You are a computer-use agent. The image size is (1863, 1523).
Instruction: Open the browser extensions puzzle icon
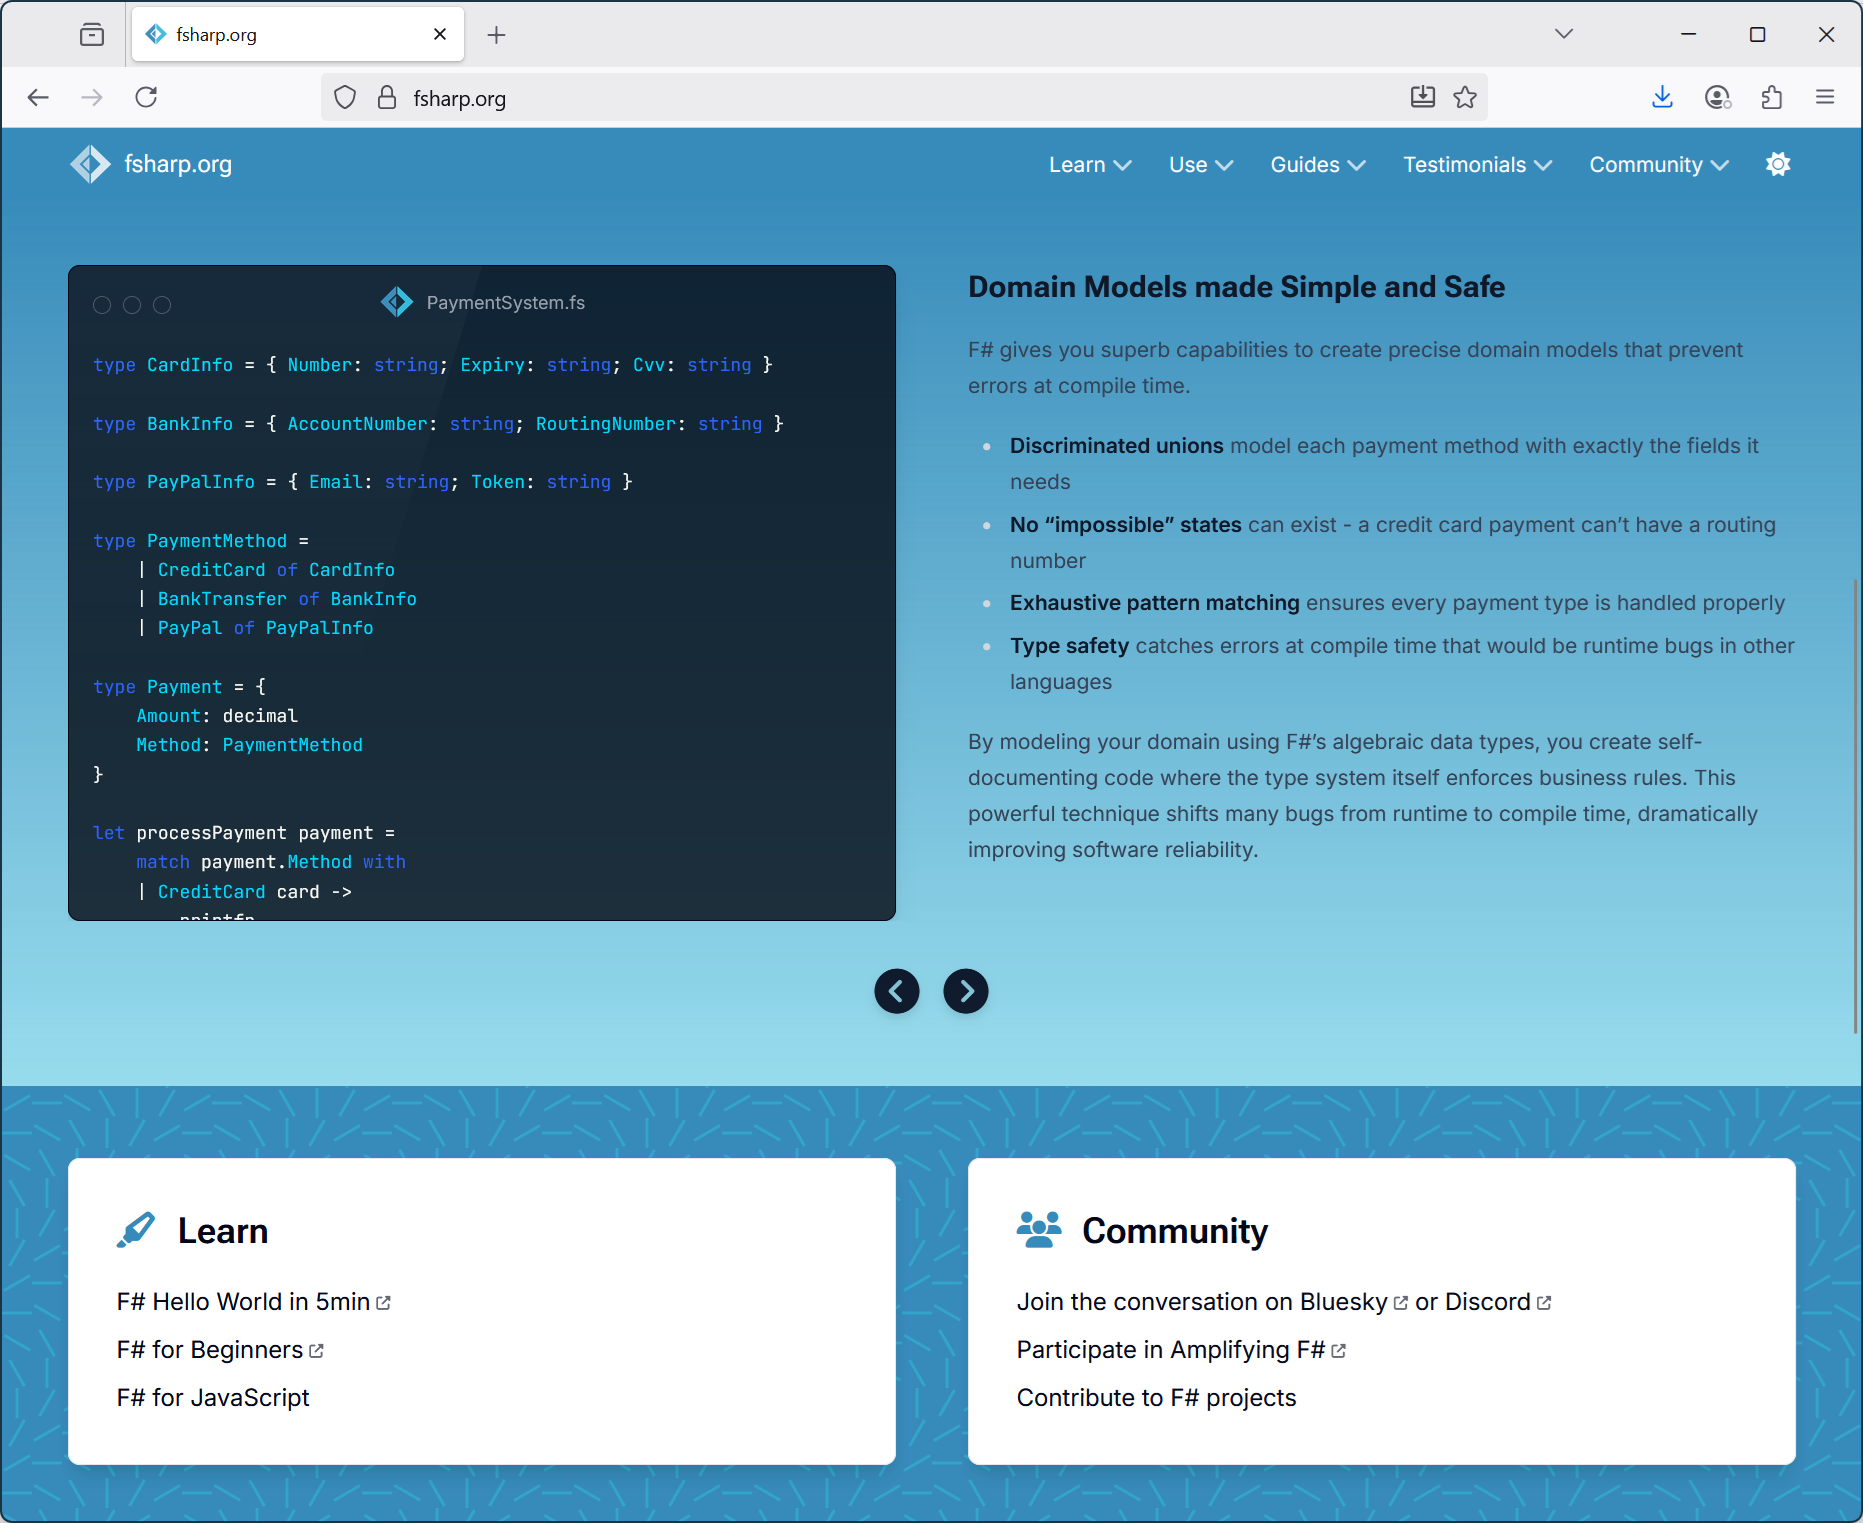[1771, 97]
